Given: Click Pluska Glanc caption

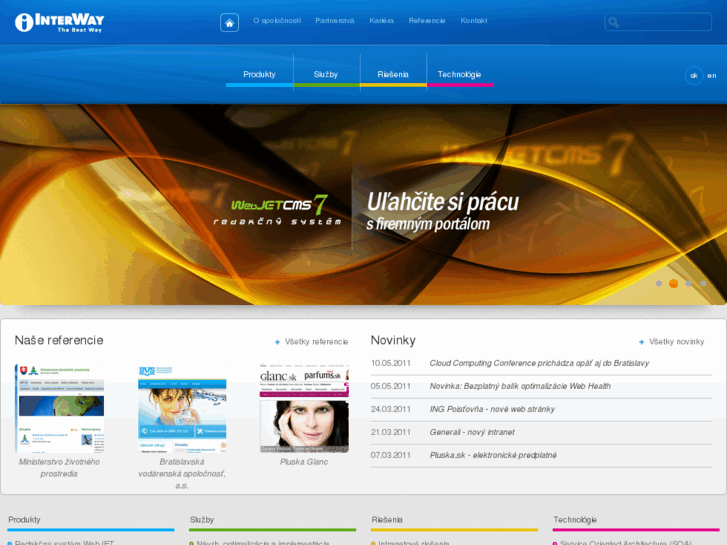Looking at the screenshot, I should (304, 462).
